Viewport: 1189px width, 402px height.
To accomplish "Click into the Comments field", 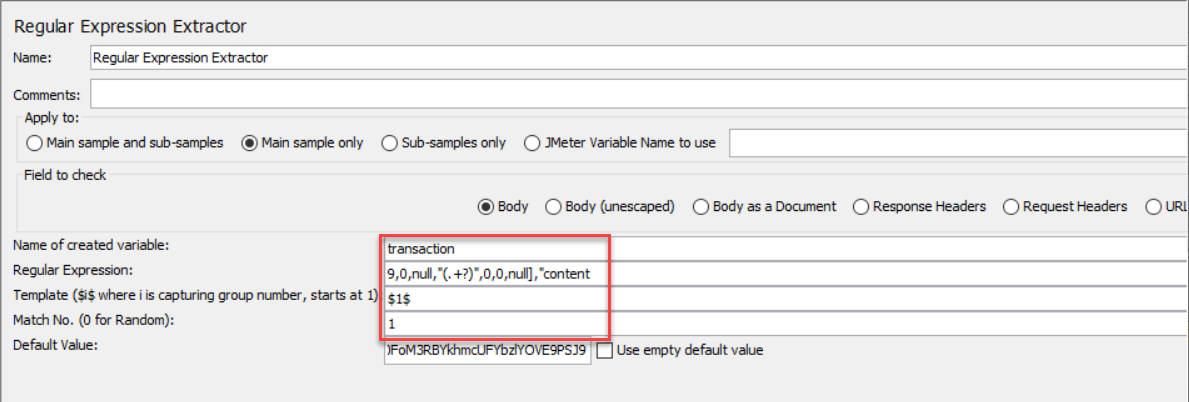I will (638, 95).
